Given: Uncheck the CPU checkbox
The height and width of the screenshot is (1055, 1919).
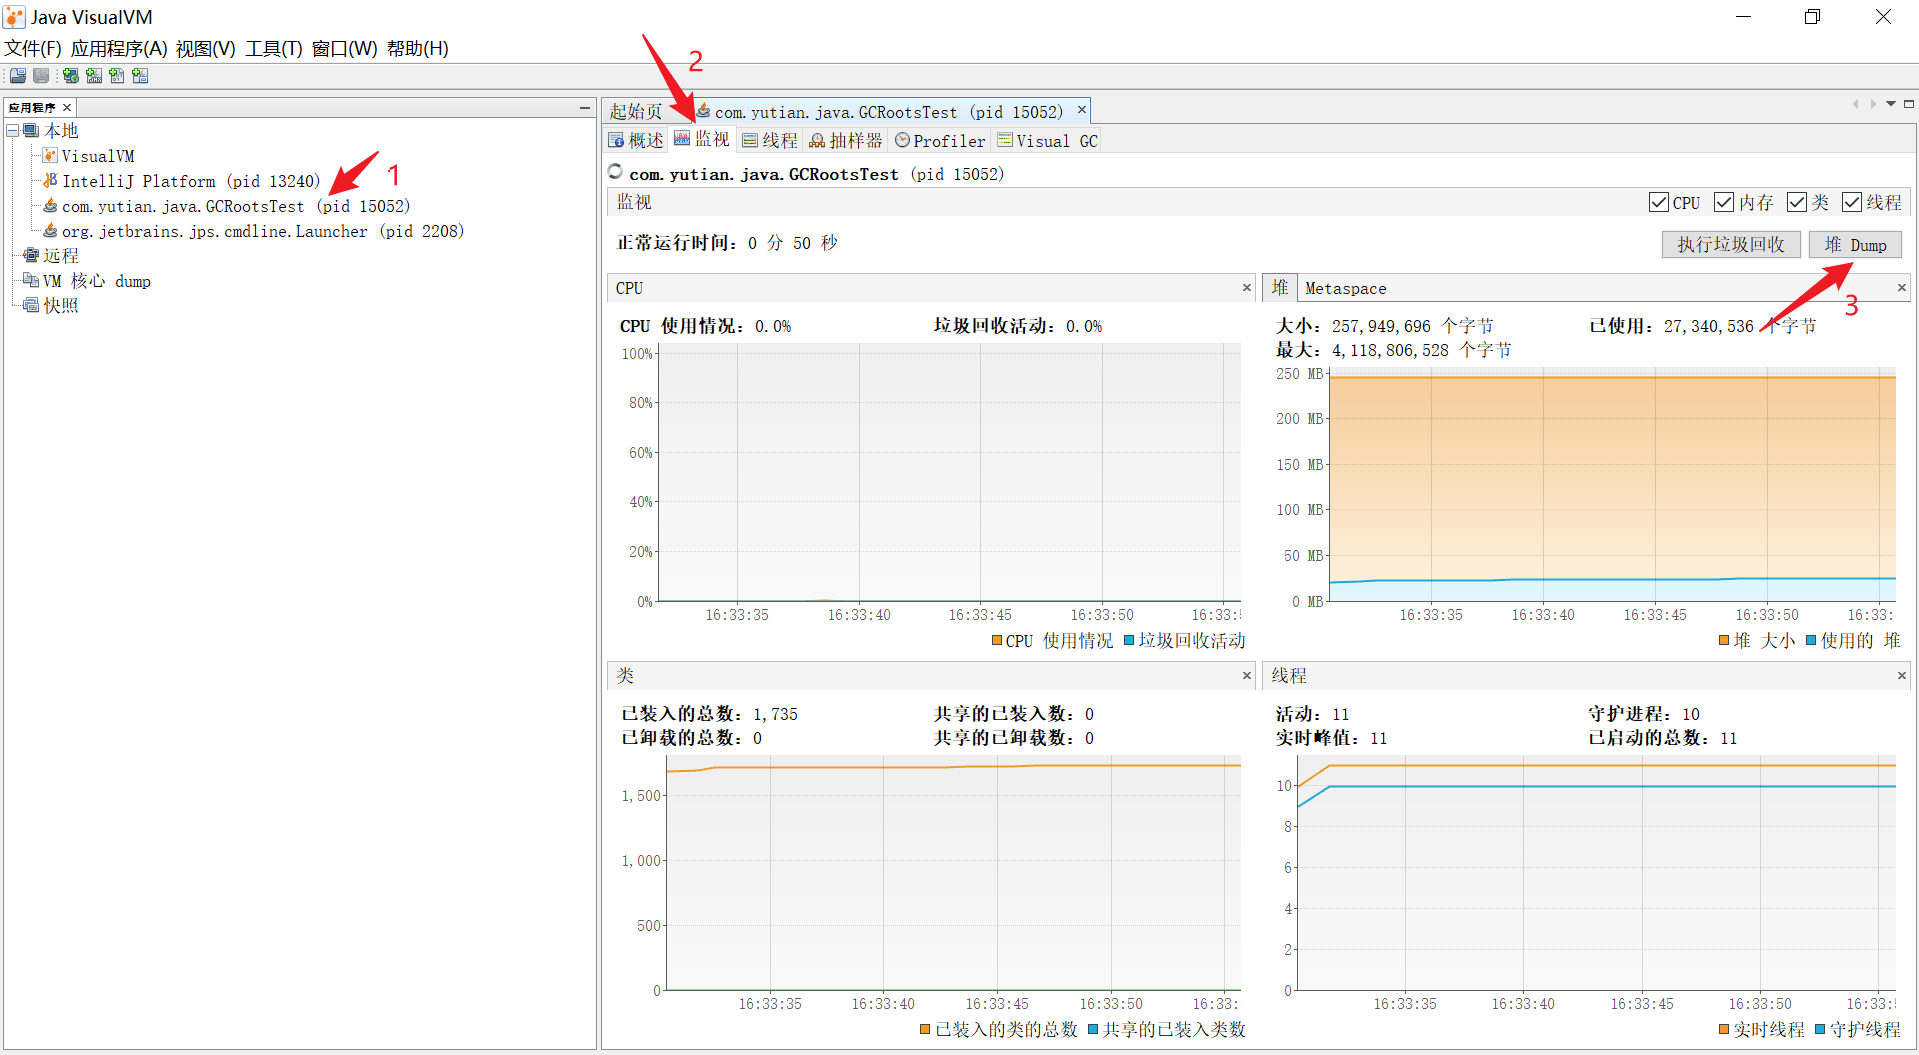Looking at the screenshot, I should (x=1658, y=202).
